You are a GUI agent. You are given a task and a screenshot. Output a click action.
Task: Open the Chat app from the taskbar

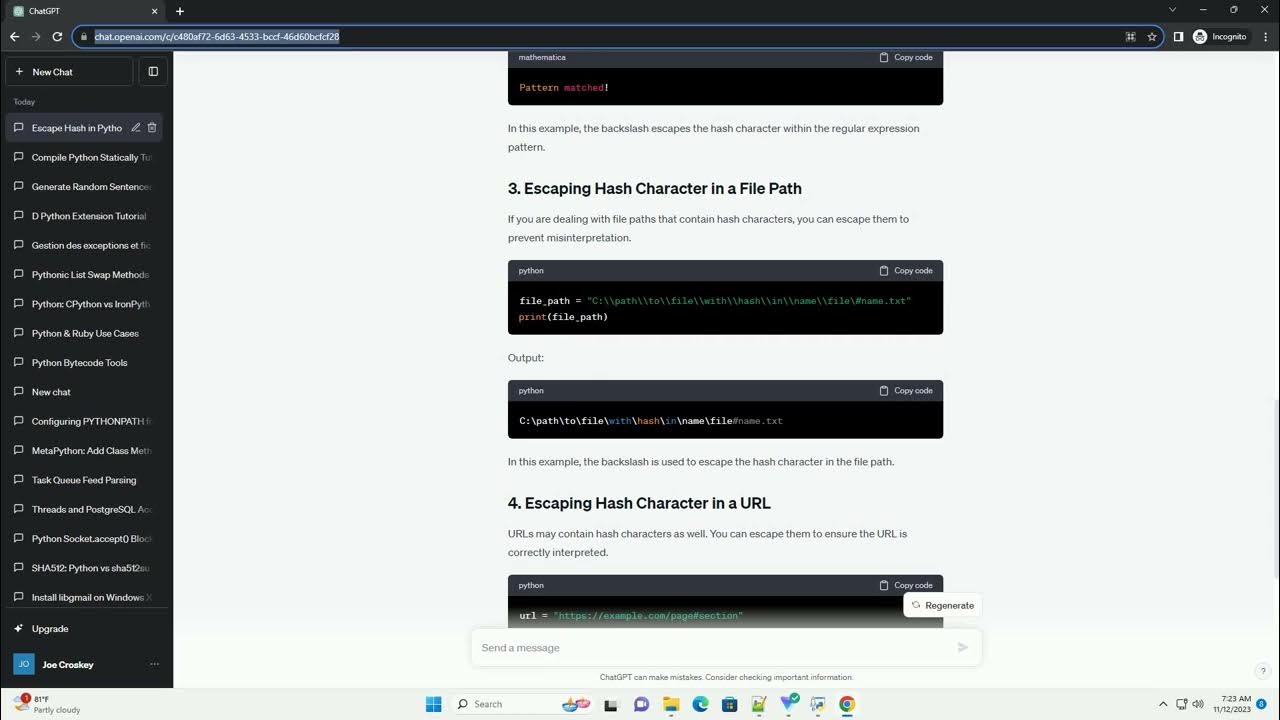click(x=642, y=704)
